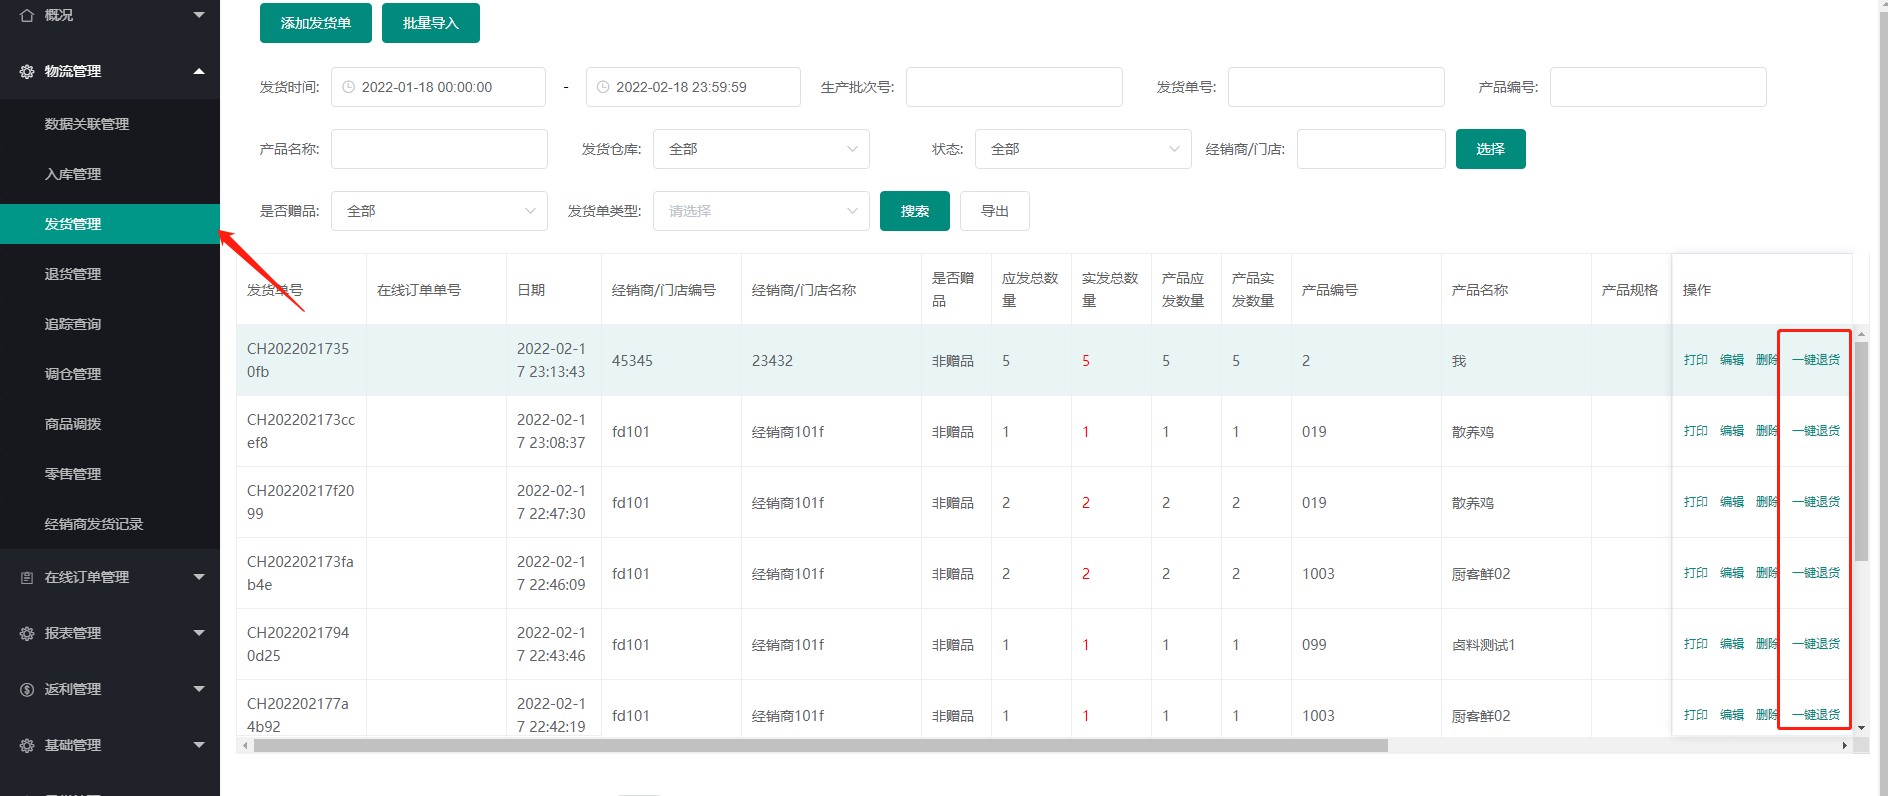Click 删除 for order CH20220217940d25
1888x796 pixels.
click(1767, 644)
